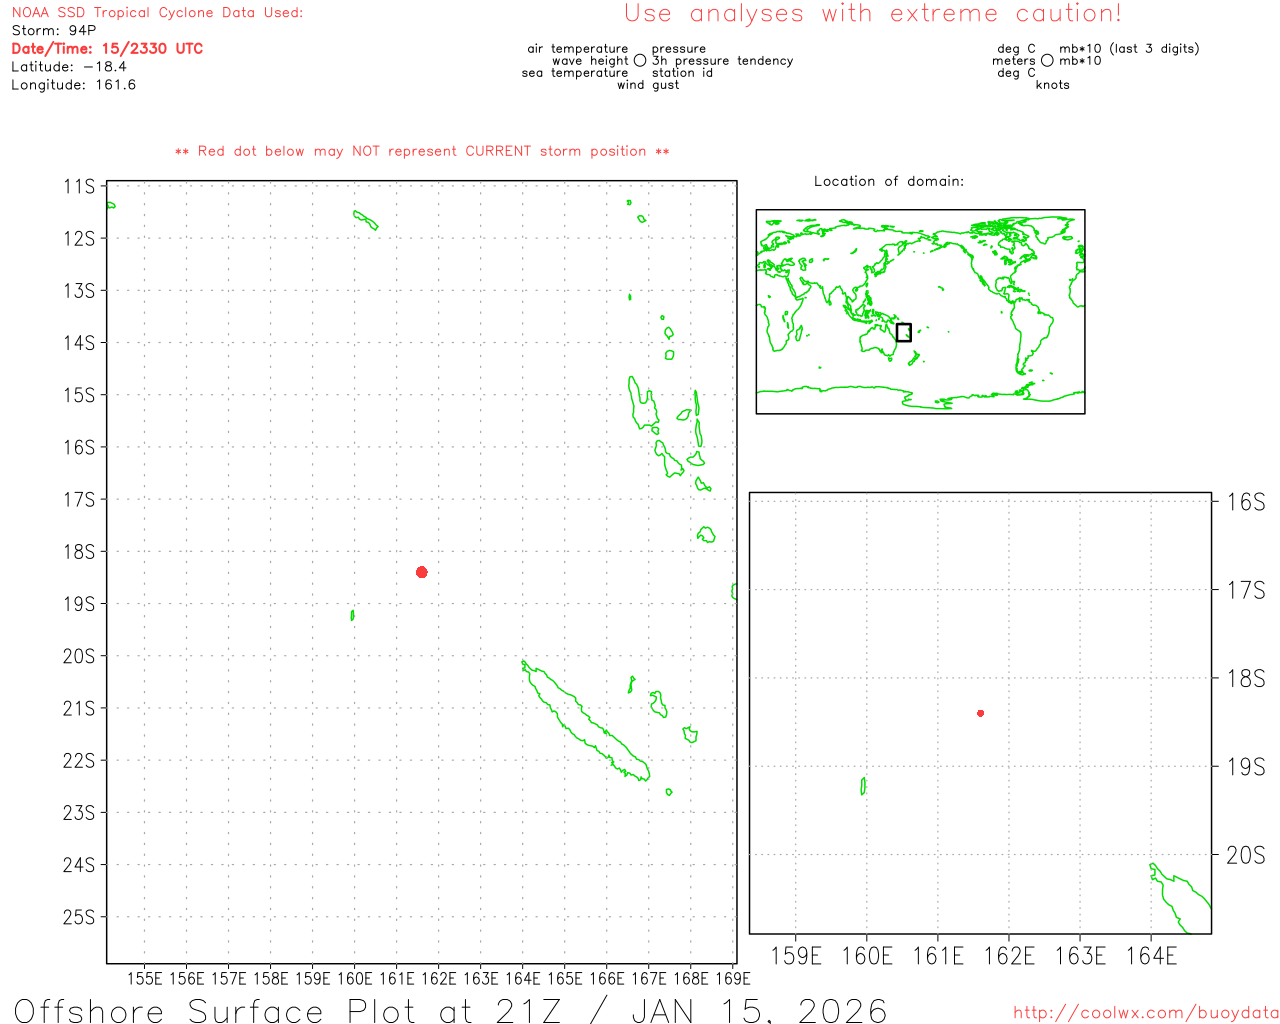Click the small green island in zoomed inset map

click(x=863, y=786)
